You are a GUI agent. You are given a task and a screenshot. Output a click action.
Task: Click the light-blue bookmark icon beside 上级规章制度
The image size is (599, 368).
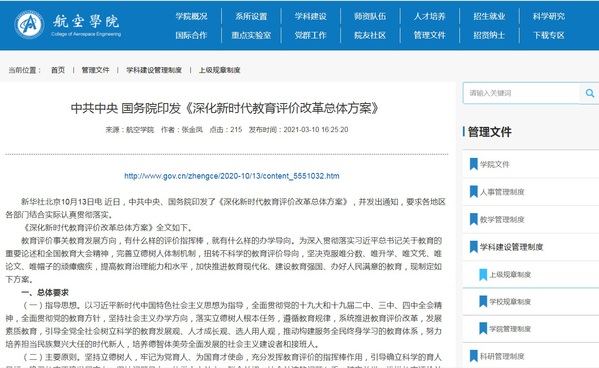[x=483, y=274]
